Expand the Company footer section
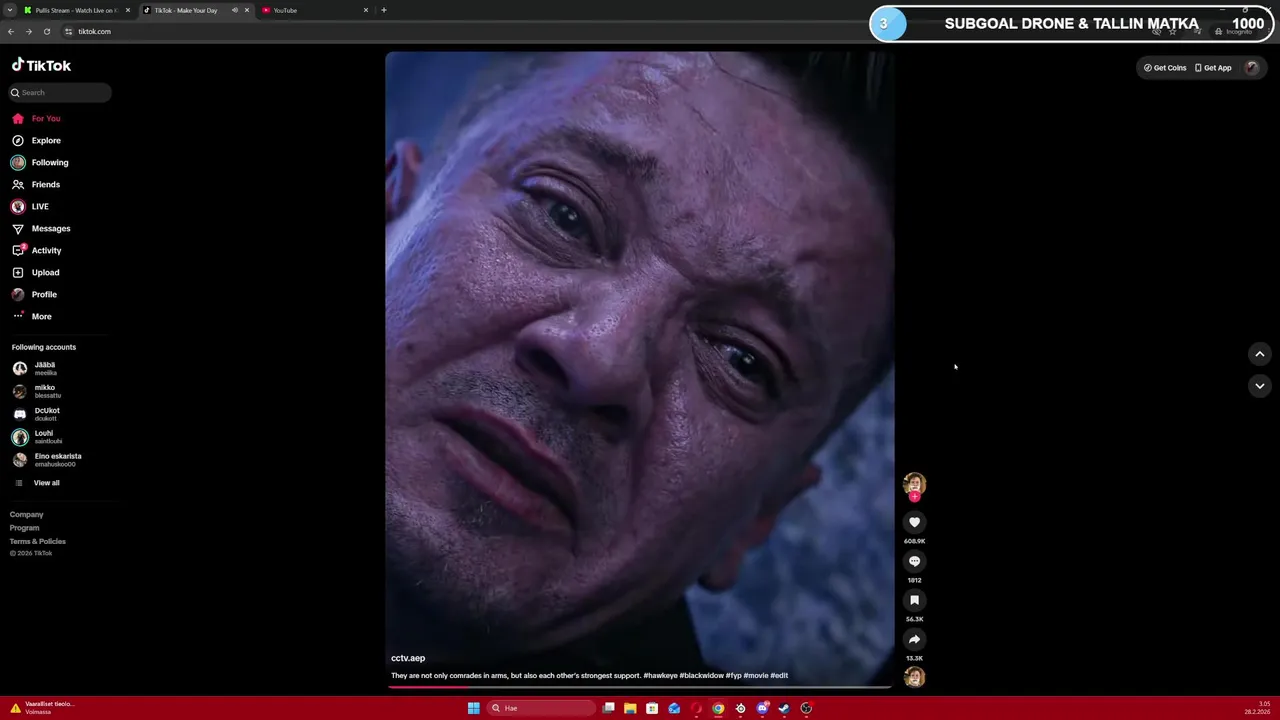Screen dimensions: 1280x720 [27, 514]
